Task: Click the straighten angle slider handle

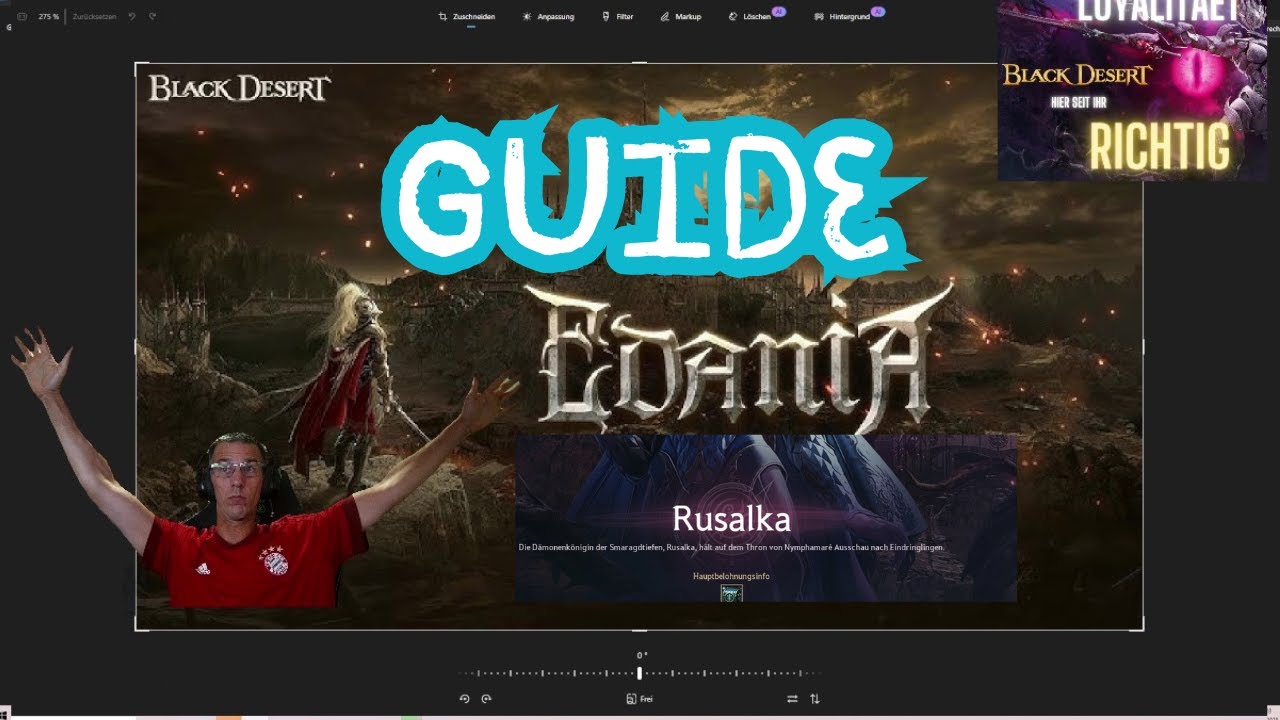Action: tap(640, 673)
